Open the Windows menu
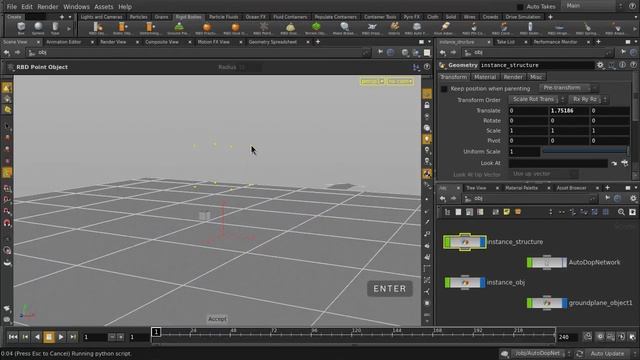Image resolution: width=640 pixels, height=360 pixels. 76,7
